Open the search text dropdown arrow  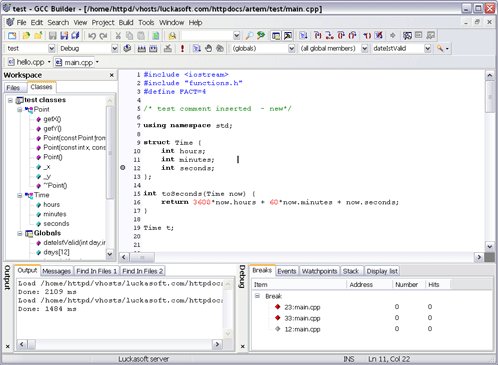236,35
